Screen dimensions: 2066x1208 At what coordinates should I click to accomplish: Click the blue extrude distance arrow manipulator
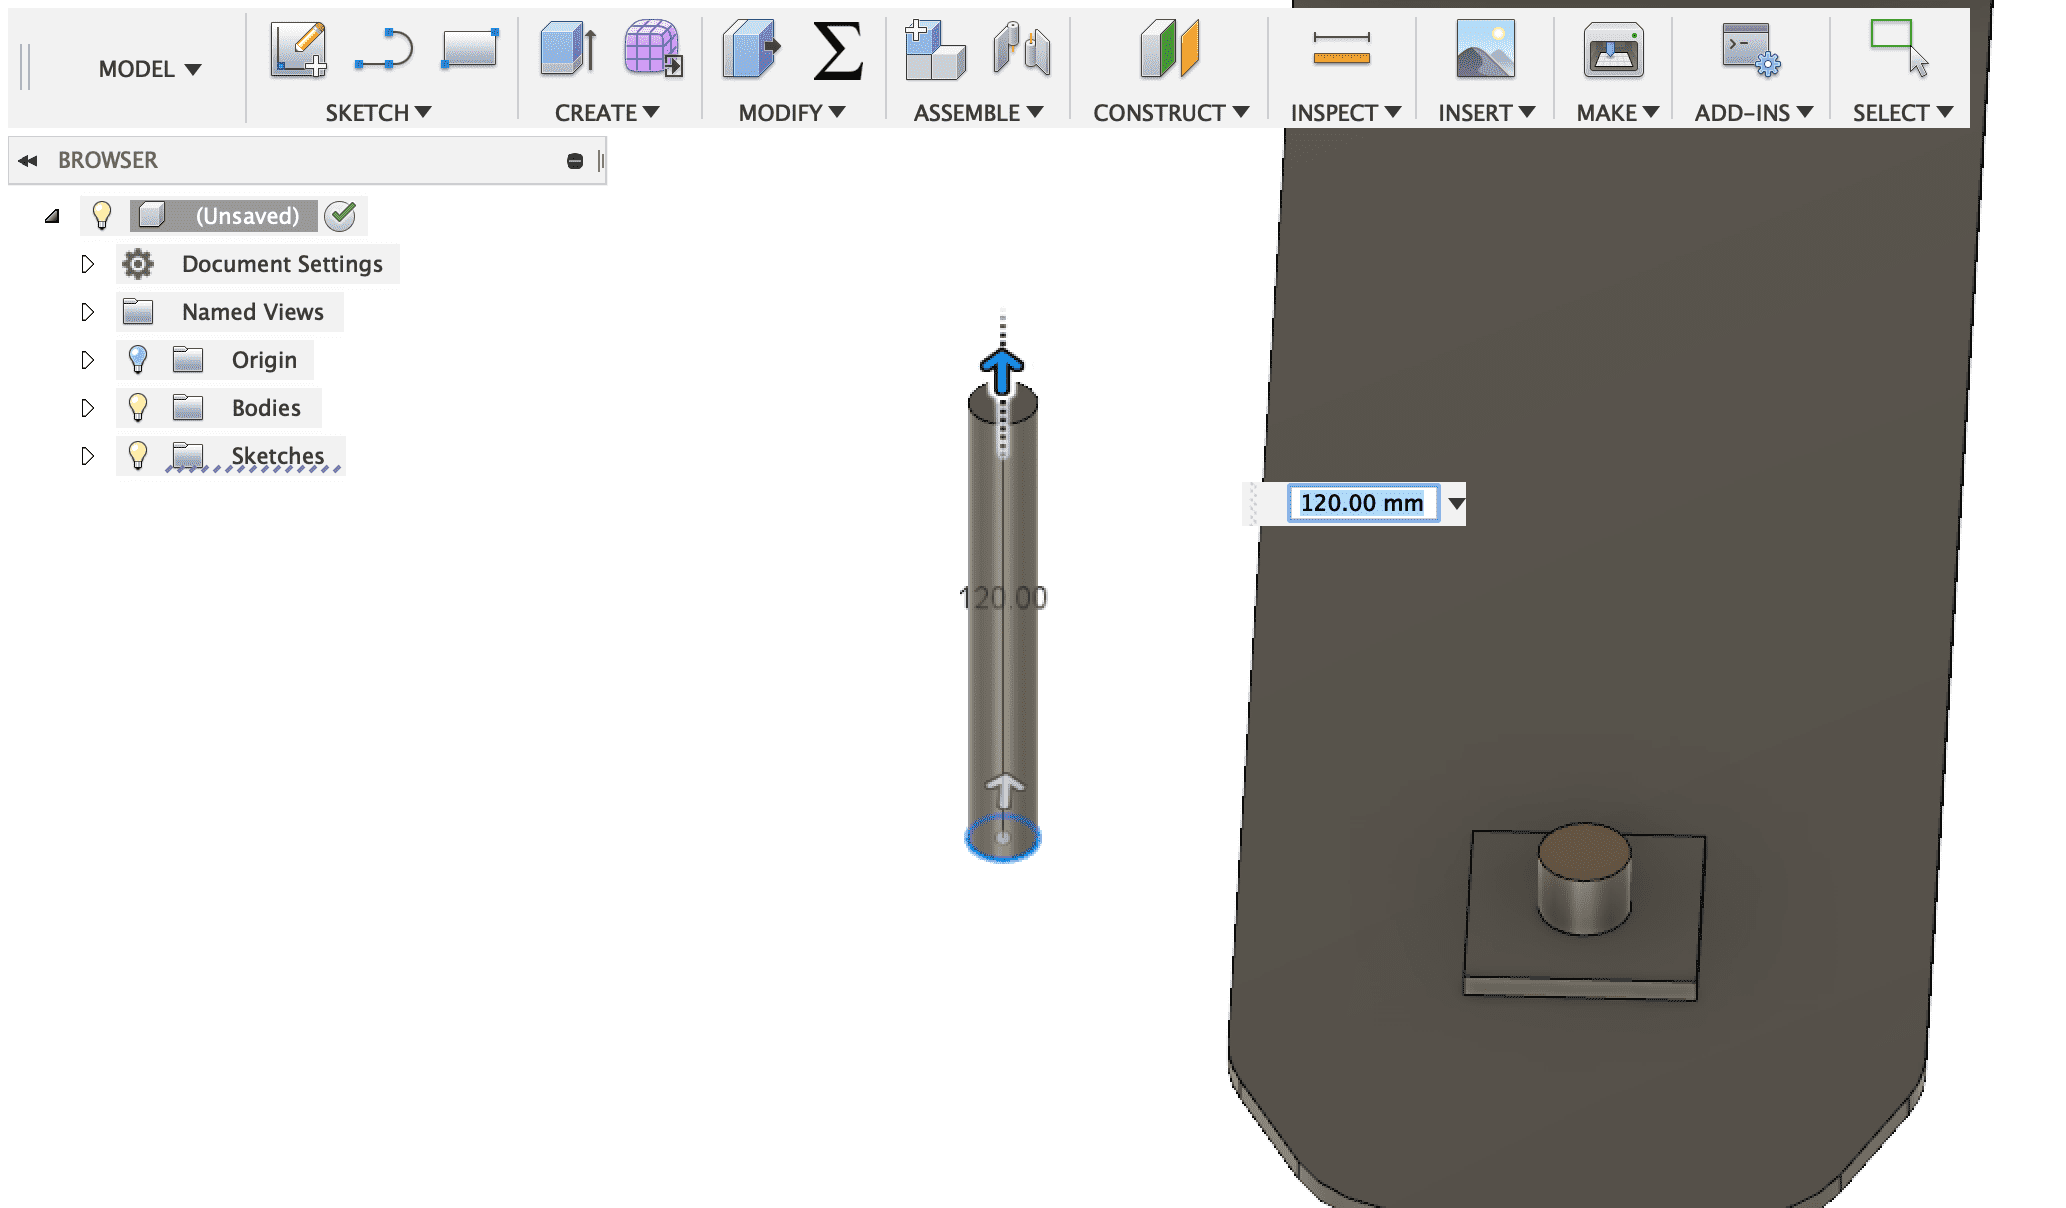point(1002,370)
